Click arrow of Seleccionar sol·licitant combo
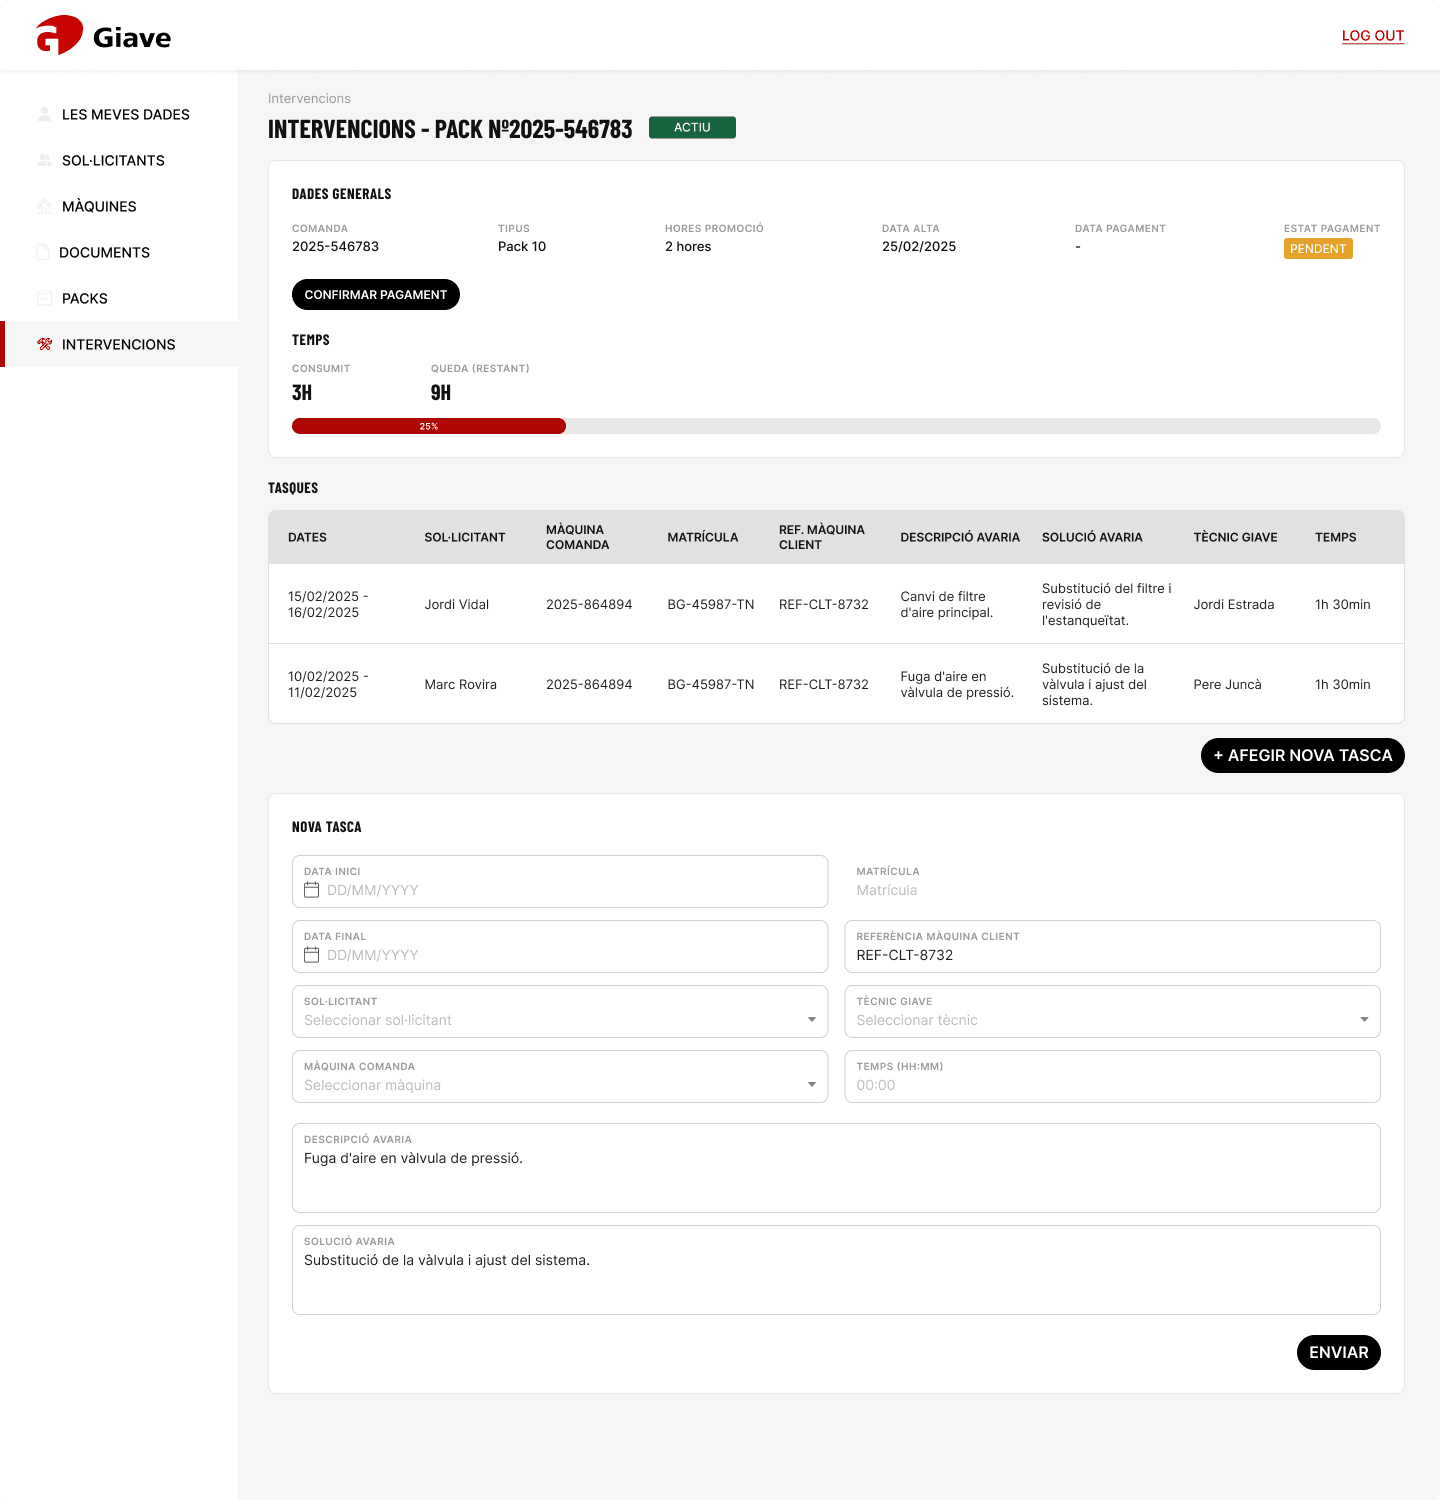This screenshot has width=1440, height=1500. (x=812, y=1020)
